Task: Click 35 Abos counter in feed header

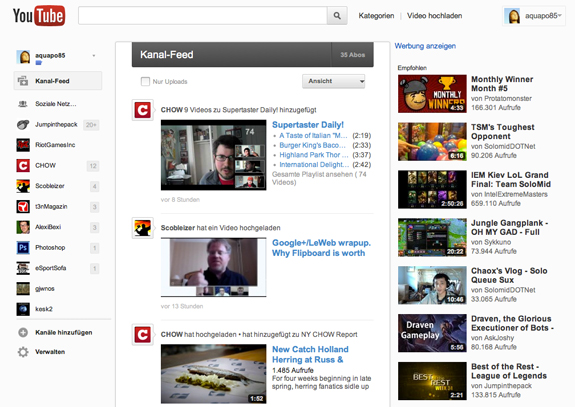Action: 352,55
